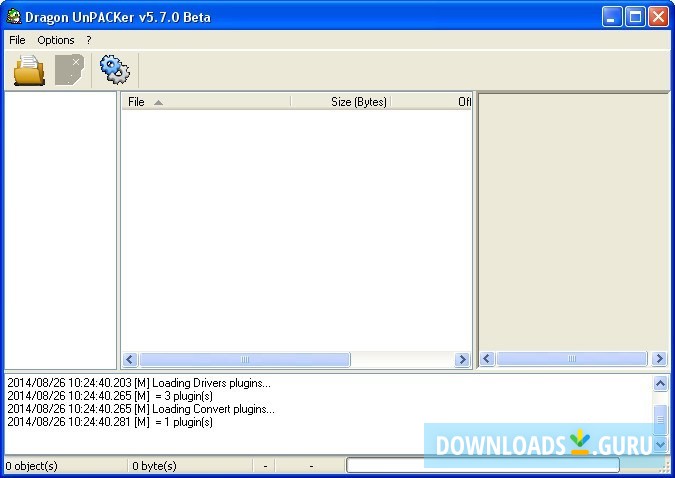Open the ? help menu
The height and width of the screenshot is (478, 675).
pyautogui.click(x=89, y=40)
